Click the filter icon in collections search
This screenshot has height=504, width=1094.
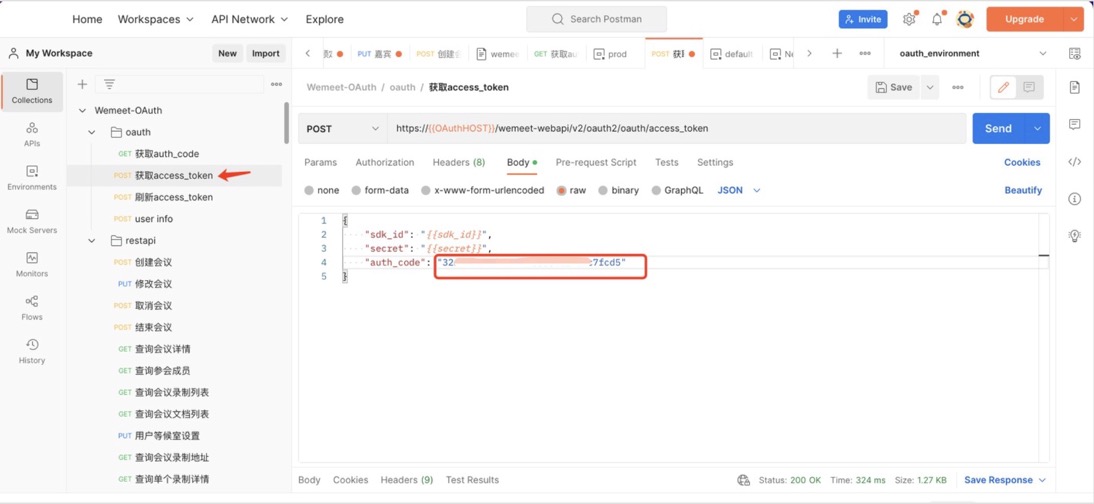tap(110, 84)
